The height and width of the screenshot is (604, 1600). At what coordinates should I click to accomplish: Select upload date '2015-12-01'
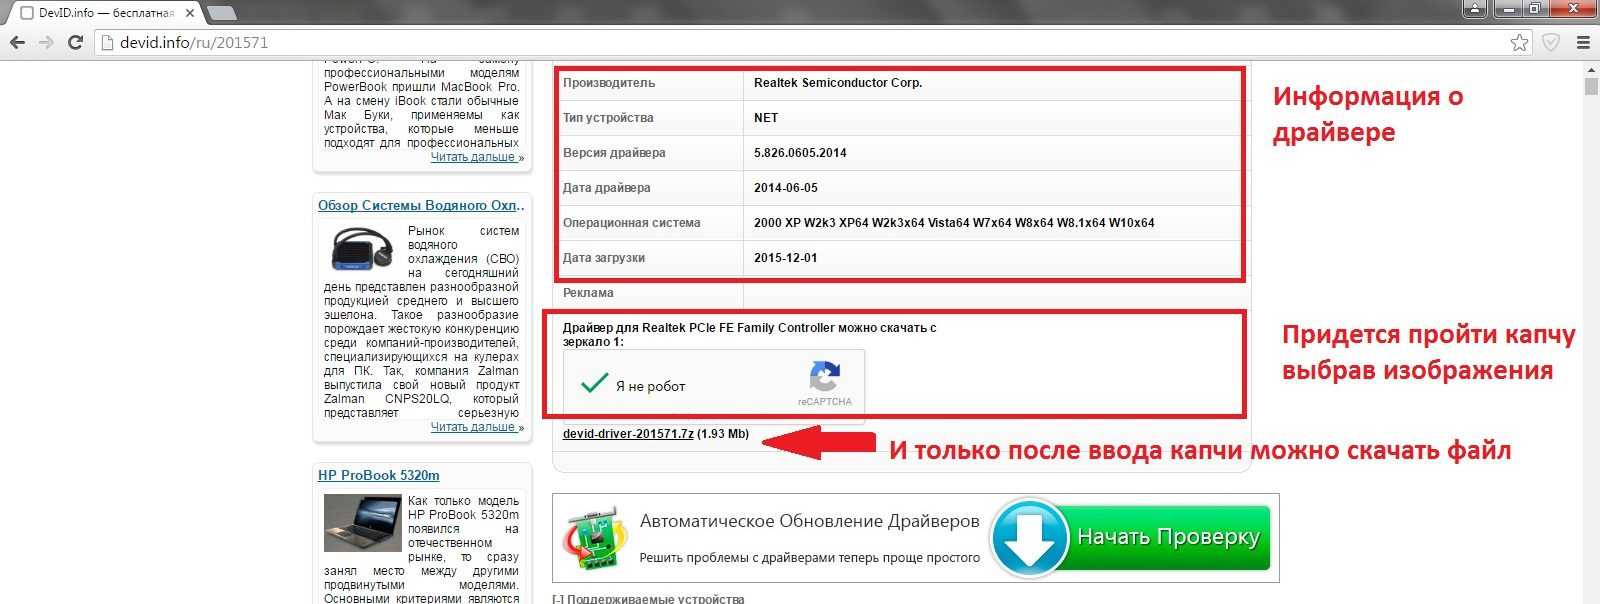point(786,258)
